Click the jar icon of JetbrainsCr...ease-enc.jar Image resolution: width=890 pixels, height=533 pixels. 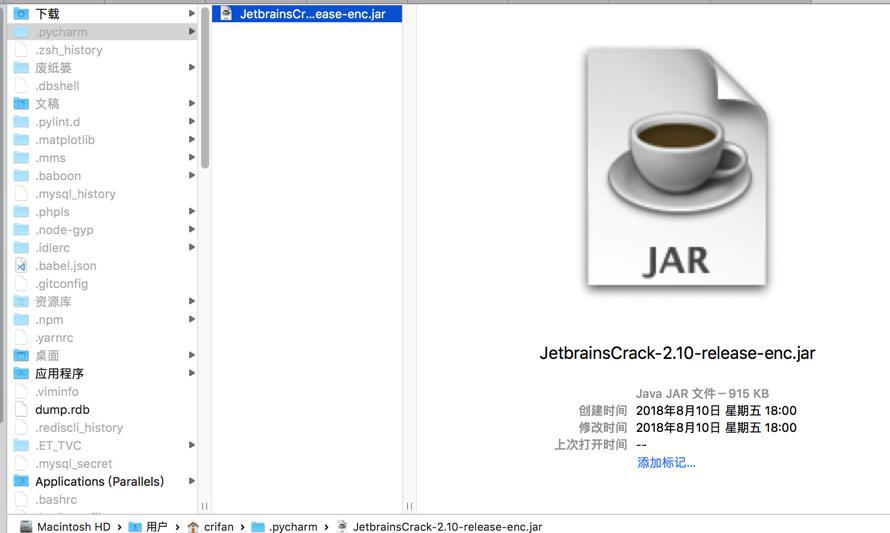[x=226, y=14]
